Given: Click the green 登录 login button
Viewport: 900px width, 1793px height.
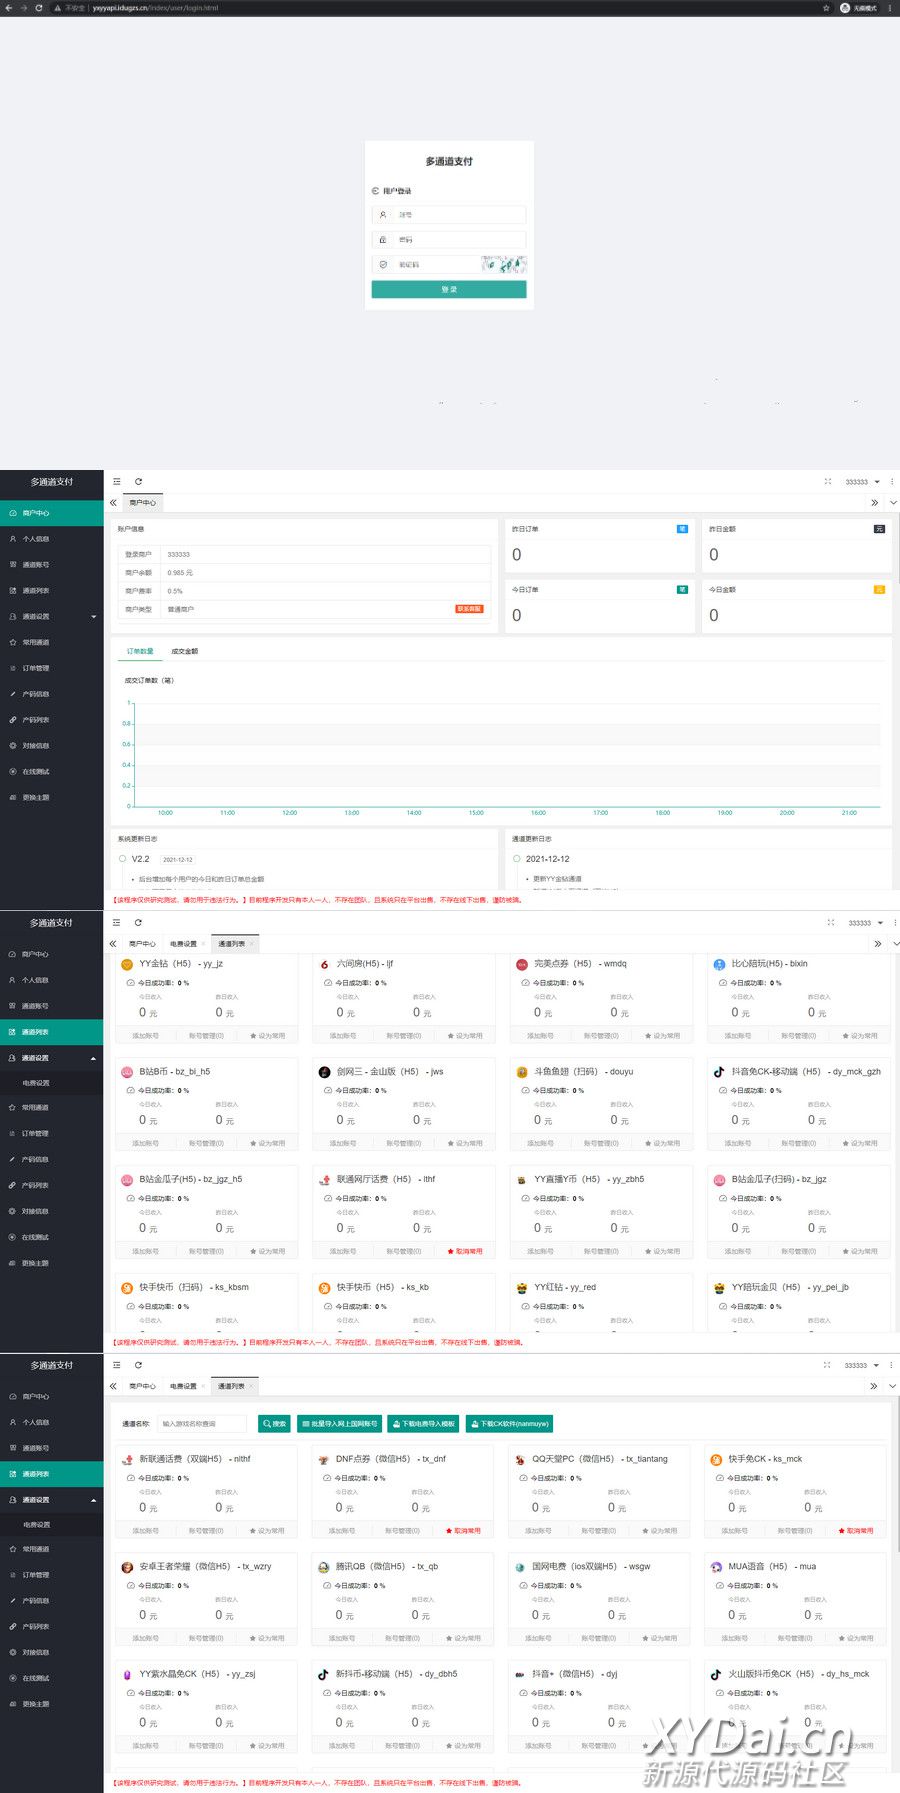Looking at the screenshot, I should [x=449, y=289].
